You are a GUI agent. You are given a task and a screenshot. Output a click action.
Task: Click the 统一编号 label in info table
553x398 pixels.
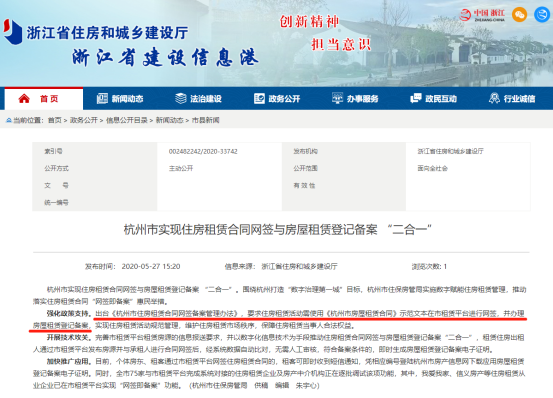click(56, 203)
